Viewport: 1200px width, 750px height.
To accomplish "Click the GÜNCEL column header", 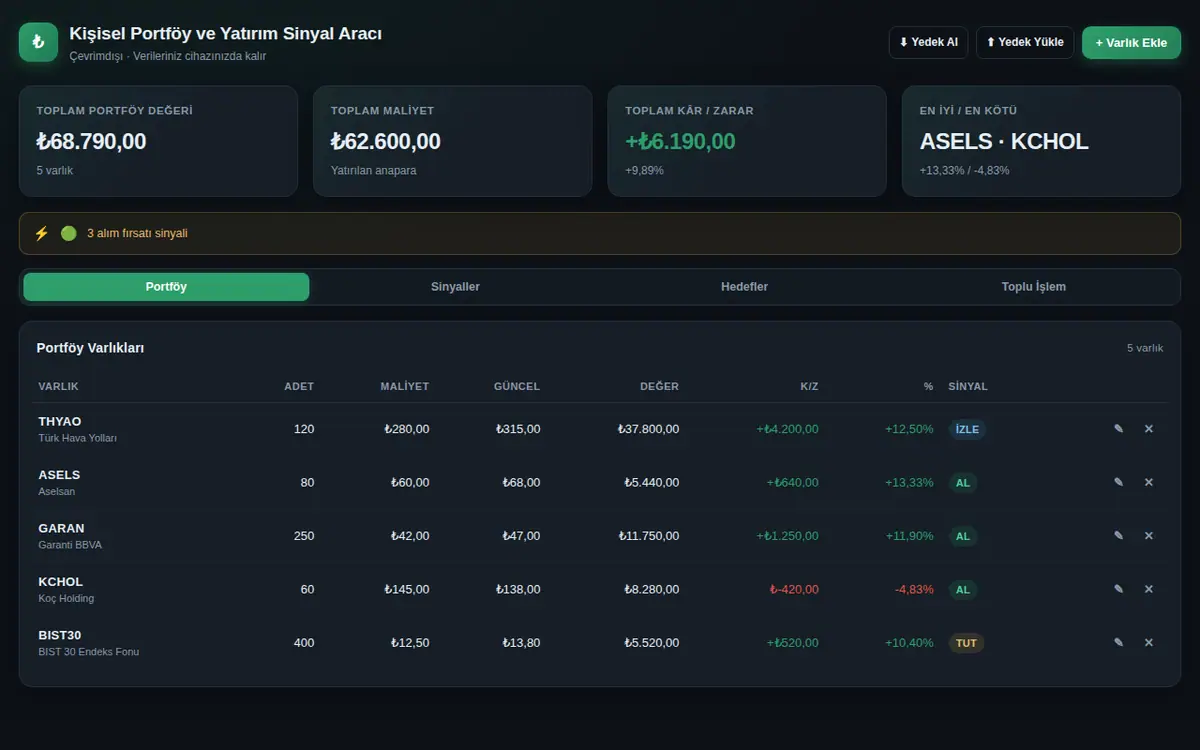I will tap(517, 386).
